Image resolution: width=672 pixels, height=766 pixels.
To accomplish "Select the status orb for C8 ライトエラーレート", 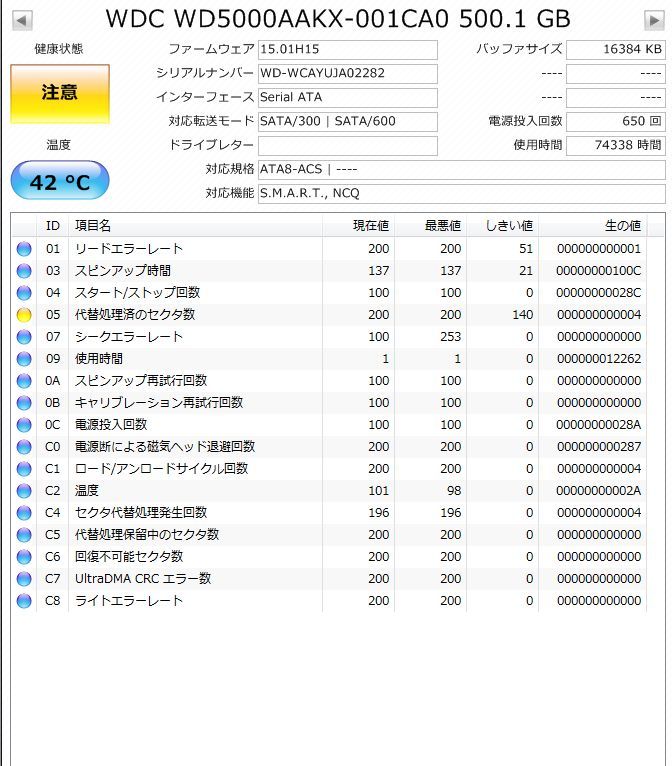I will coord(24,600).
